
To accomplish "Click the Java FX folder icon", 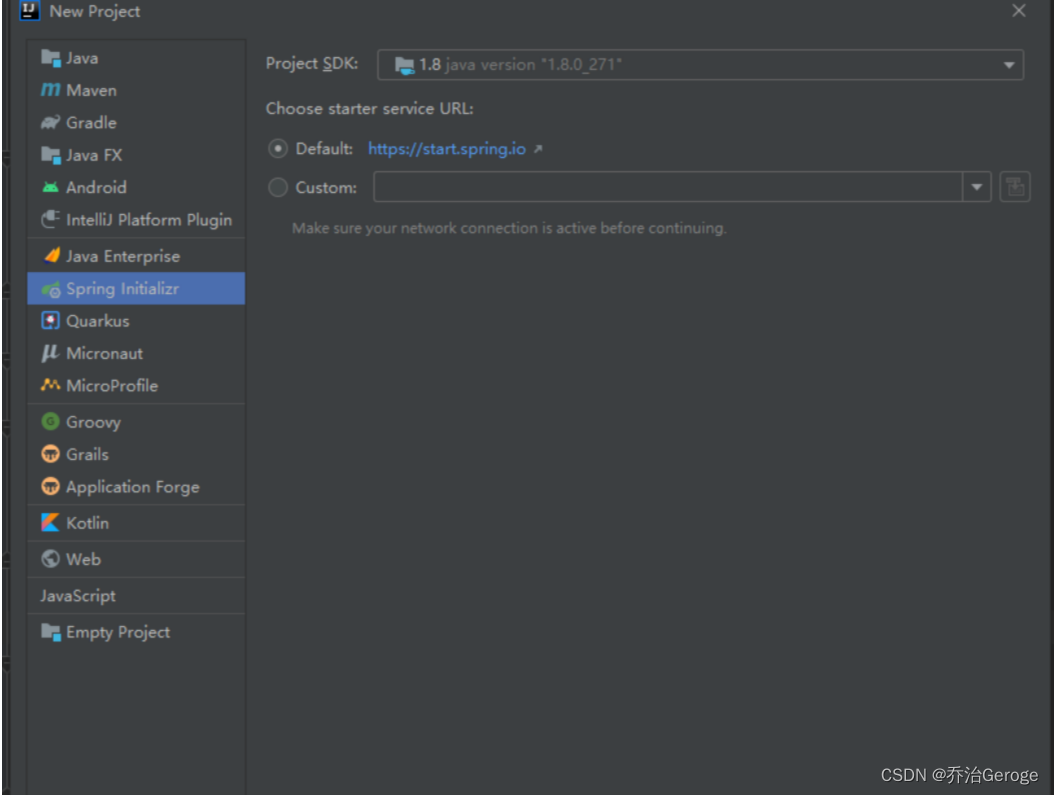I will tap(50, 155).
